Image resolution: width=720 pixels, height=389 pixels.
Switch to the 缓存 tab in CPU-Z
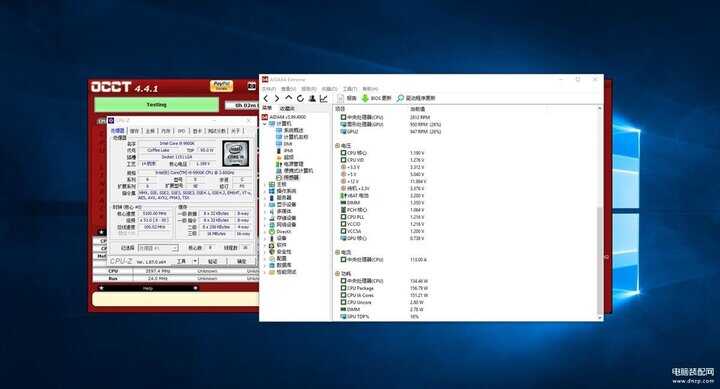click(x=134, y=131)
